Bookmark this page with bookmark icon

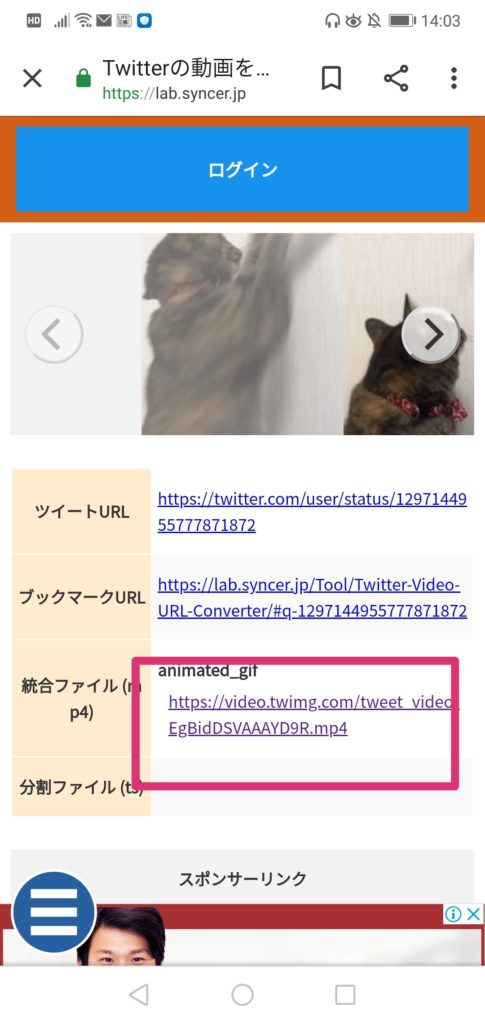332,79
